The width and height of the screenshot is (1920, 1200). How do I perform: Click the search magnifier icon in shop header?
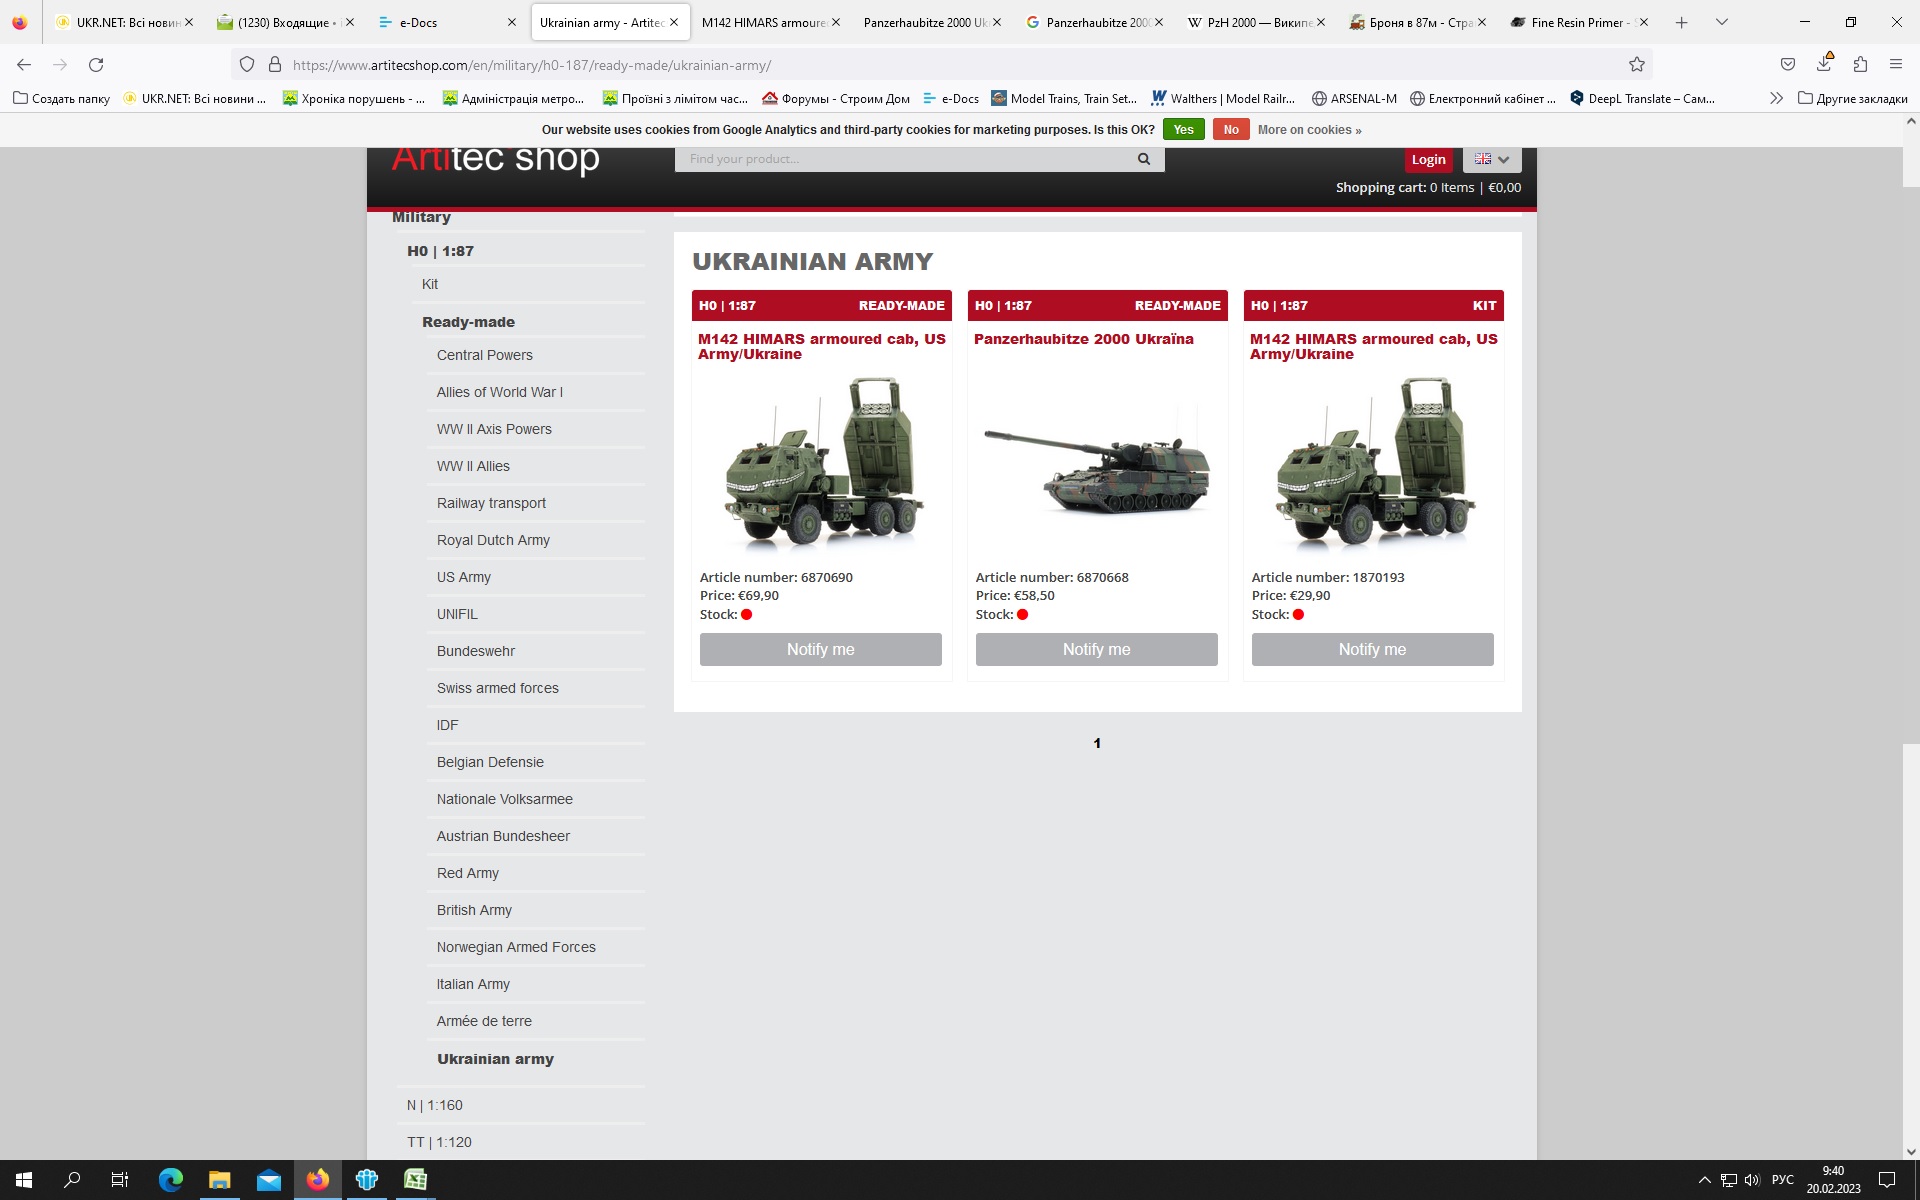(1143, 159)
